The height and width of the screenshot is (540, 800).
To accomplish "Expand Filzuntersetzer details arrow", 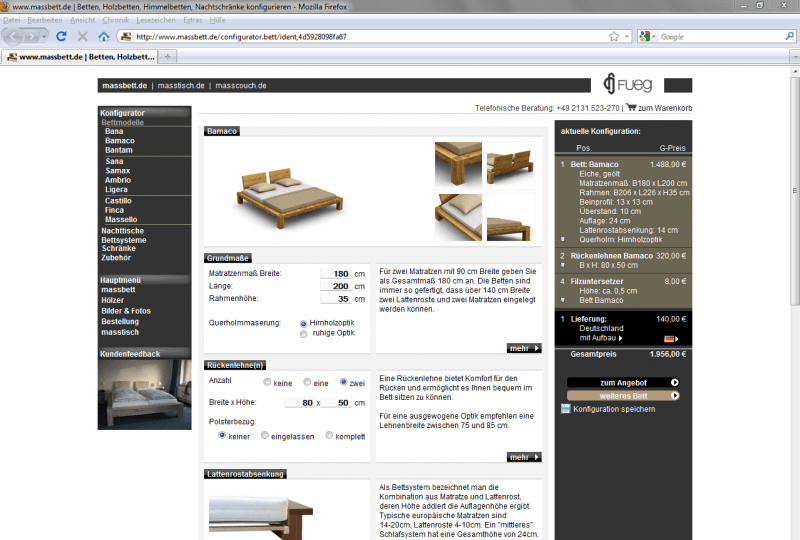I will point(563,300).
